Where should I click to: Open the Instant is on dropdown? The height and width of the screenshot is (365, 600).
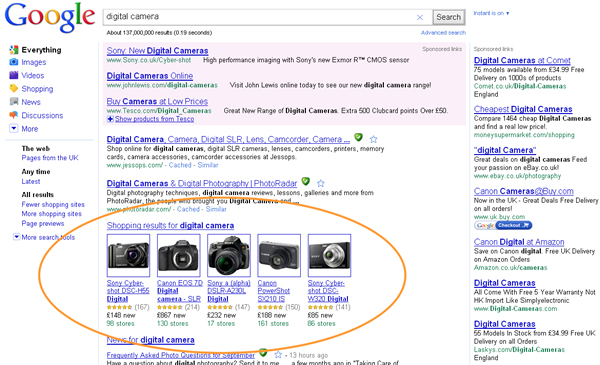[x=491, y=13]
